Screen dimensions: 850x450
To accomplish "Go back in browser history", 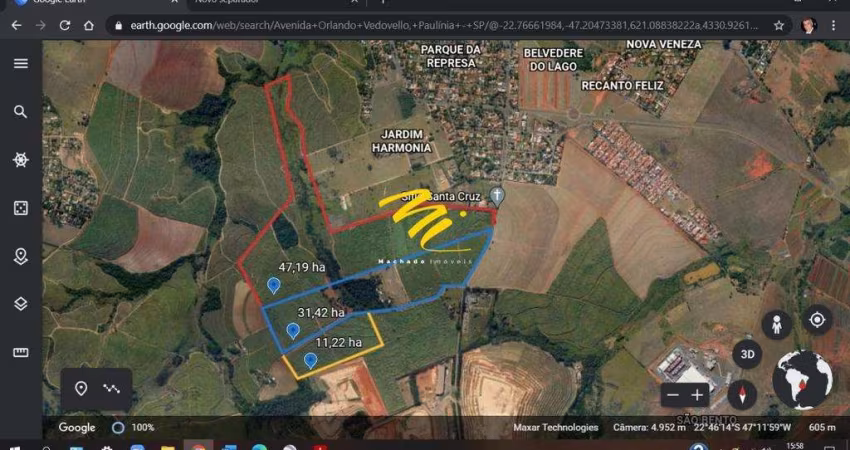I will [16, 25].
